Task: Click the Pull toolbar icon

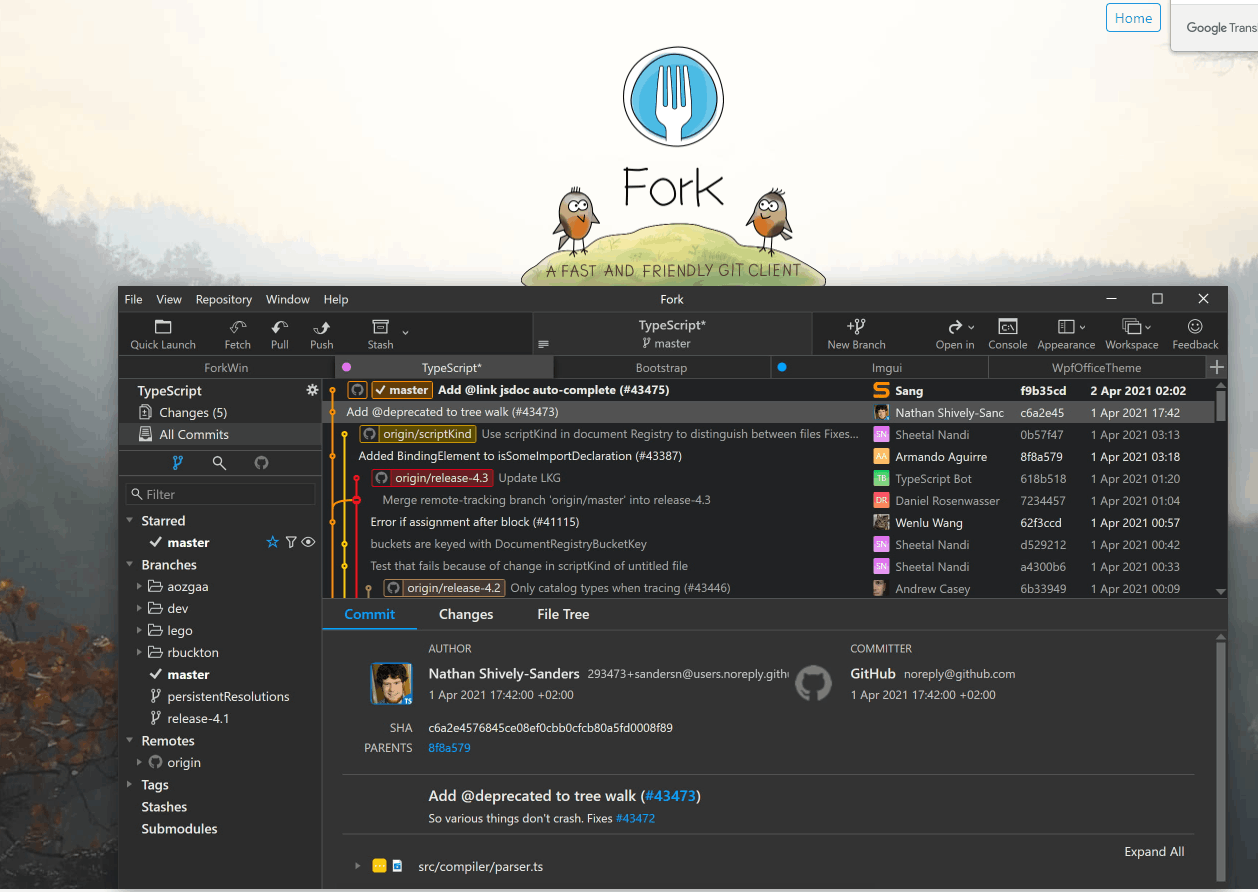Action: pyautogui.click(x=280, y=327)
